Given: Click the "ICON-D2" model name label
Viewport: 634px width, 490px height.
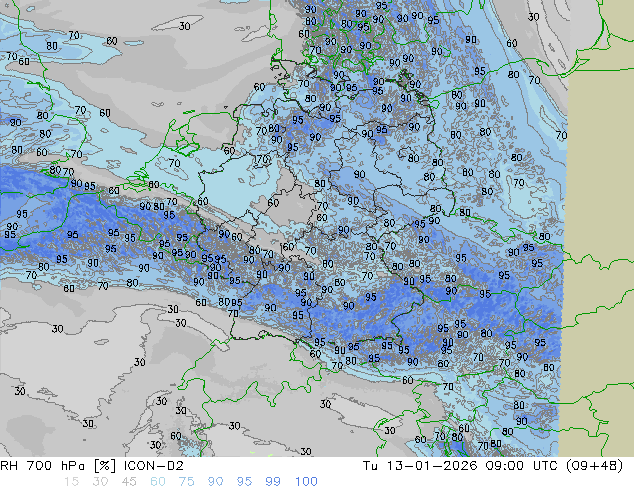Looking at the screenshot, I should (154, 466).
